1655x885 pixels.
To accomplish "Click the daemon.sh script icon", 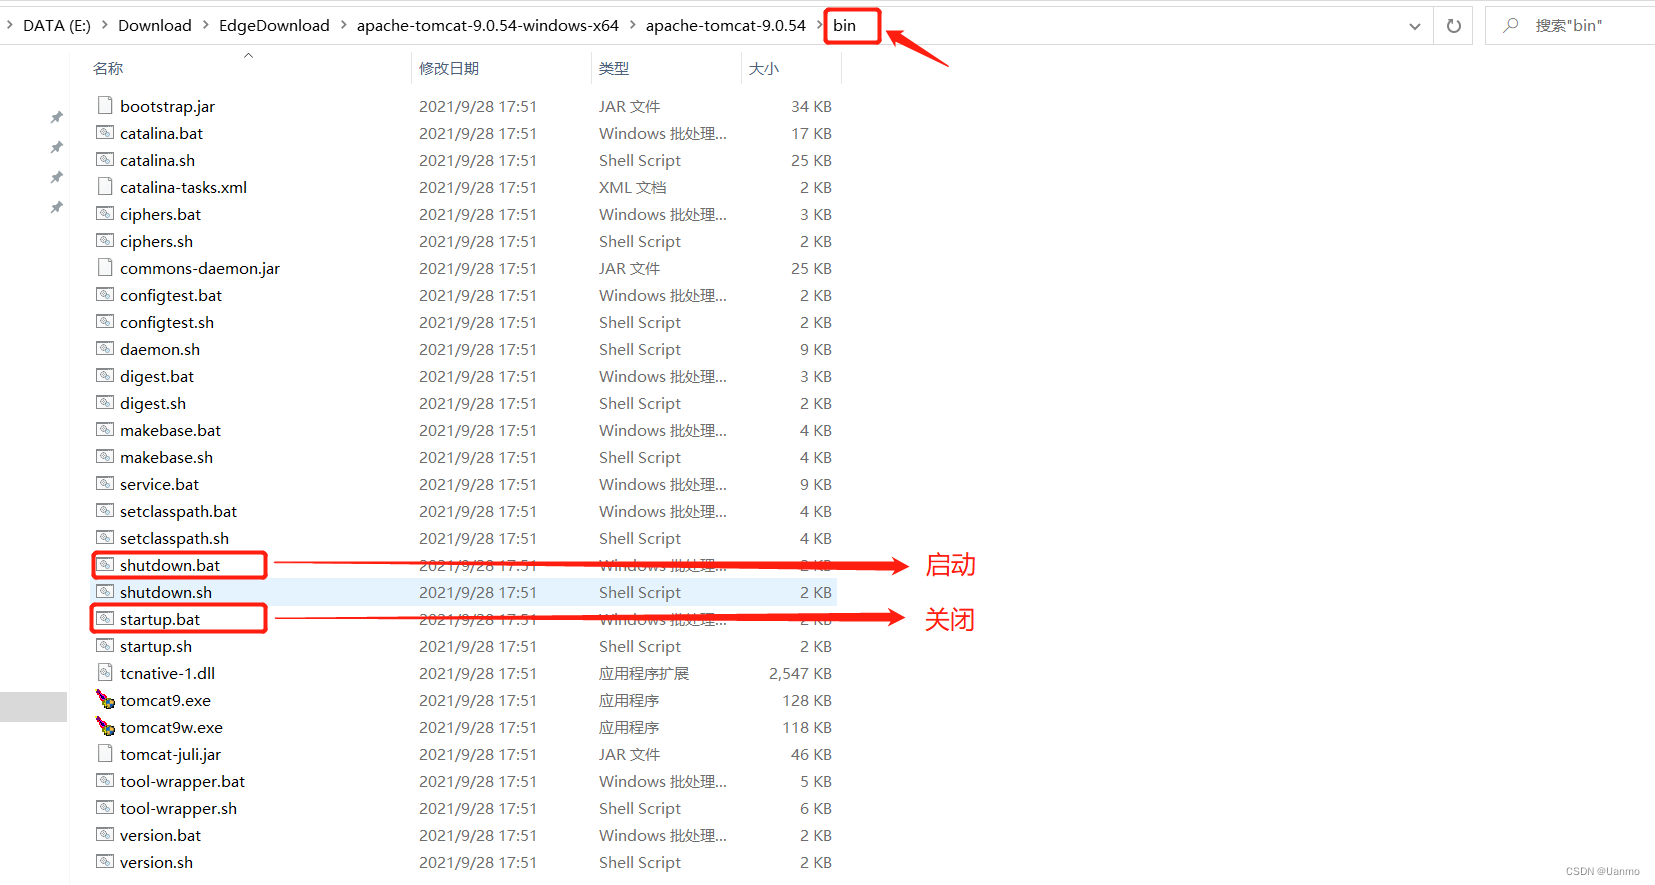I will coord(105,348).
